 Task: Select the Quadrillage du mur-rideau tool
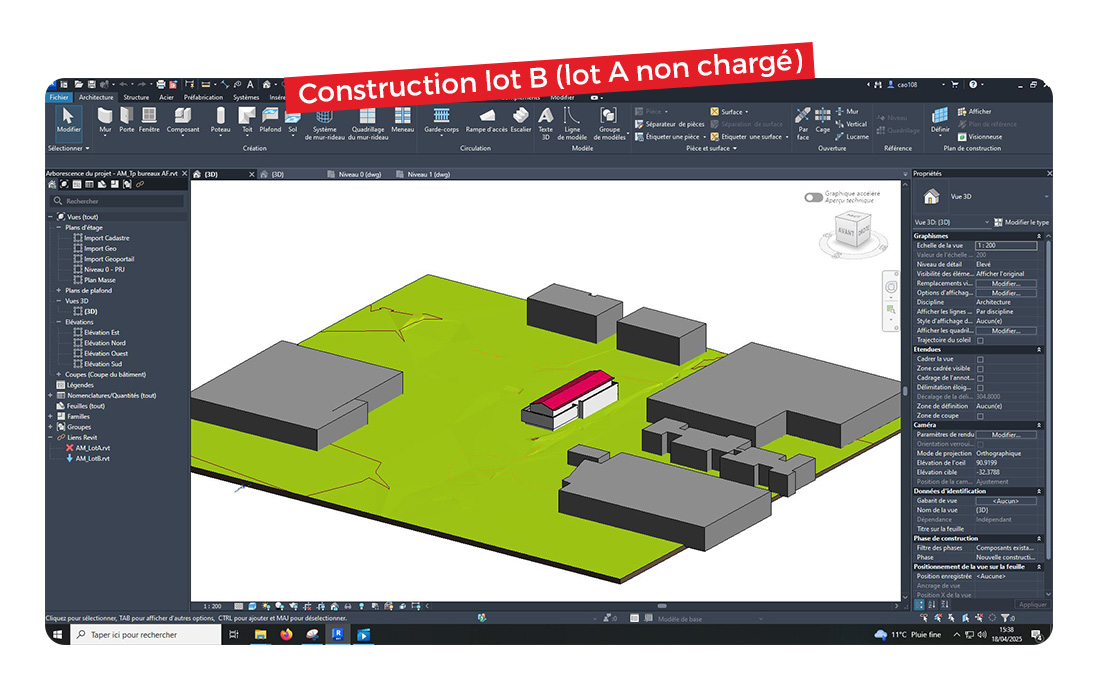(x=368, y=124)
